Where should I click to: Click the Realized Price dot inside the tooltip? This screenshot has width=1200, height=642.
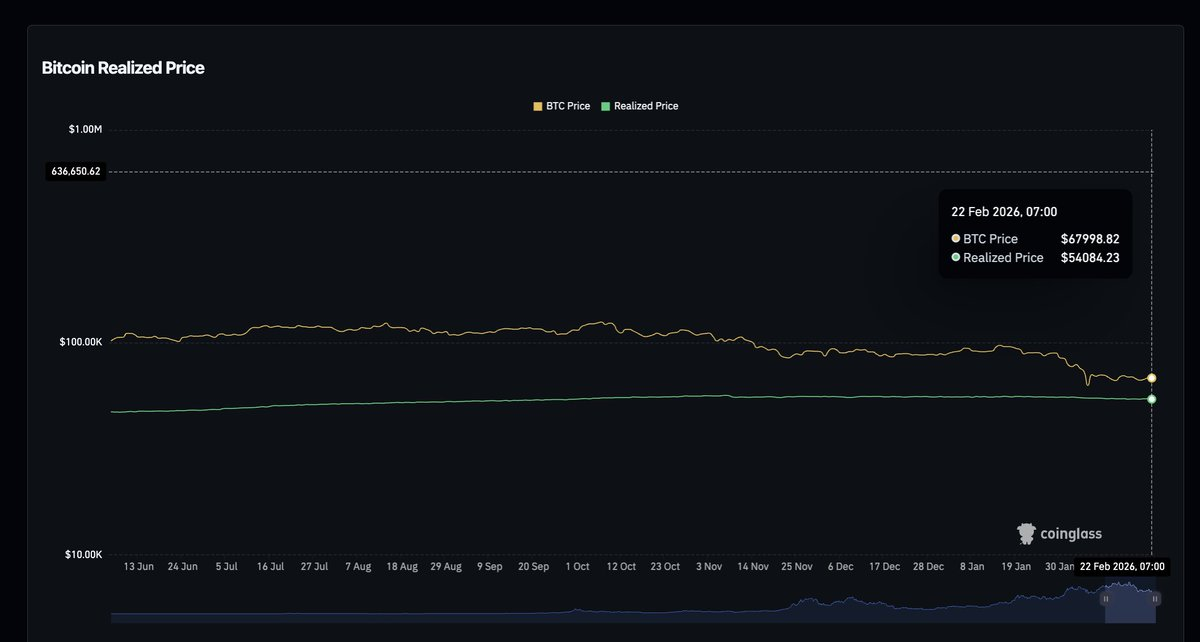pos(956,258)
